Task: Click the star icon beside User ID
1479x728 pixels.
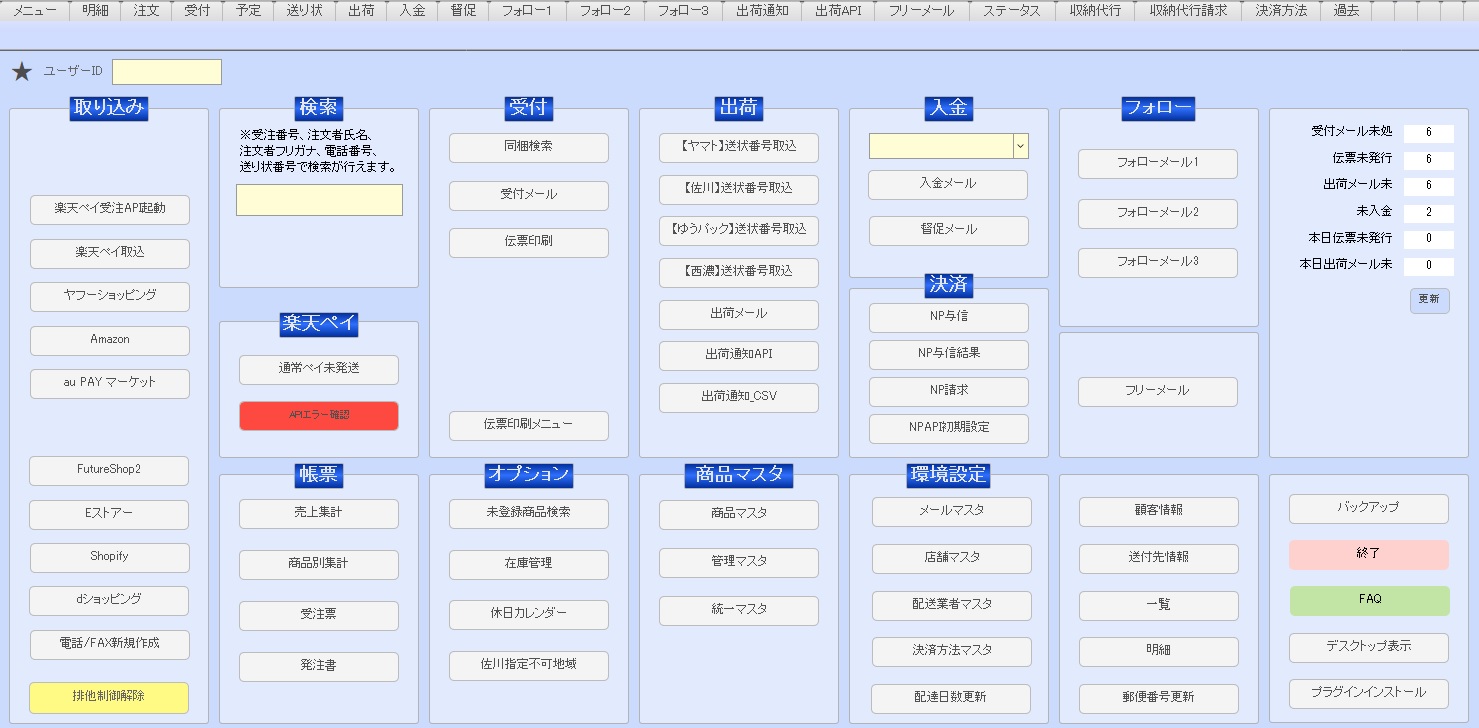Action: [x=22, y=72]
